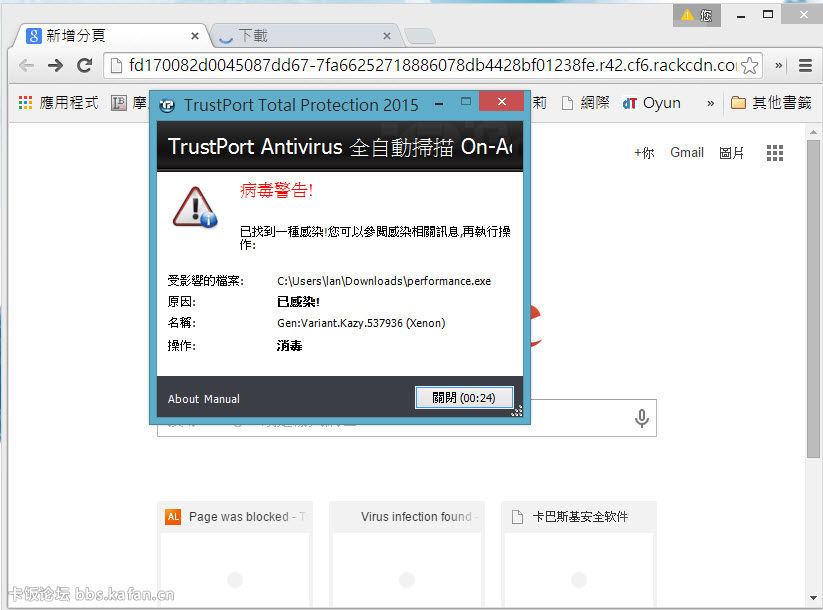Open the 卡巴斯基安全软件 thumbnail

579,555
